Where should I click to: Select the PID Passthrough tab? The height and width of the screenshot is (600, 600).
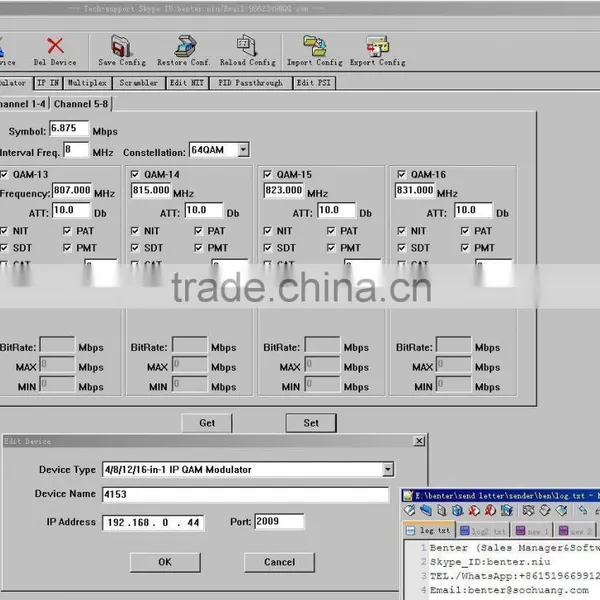pyautogui.click(x=250, y=83)
